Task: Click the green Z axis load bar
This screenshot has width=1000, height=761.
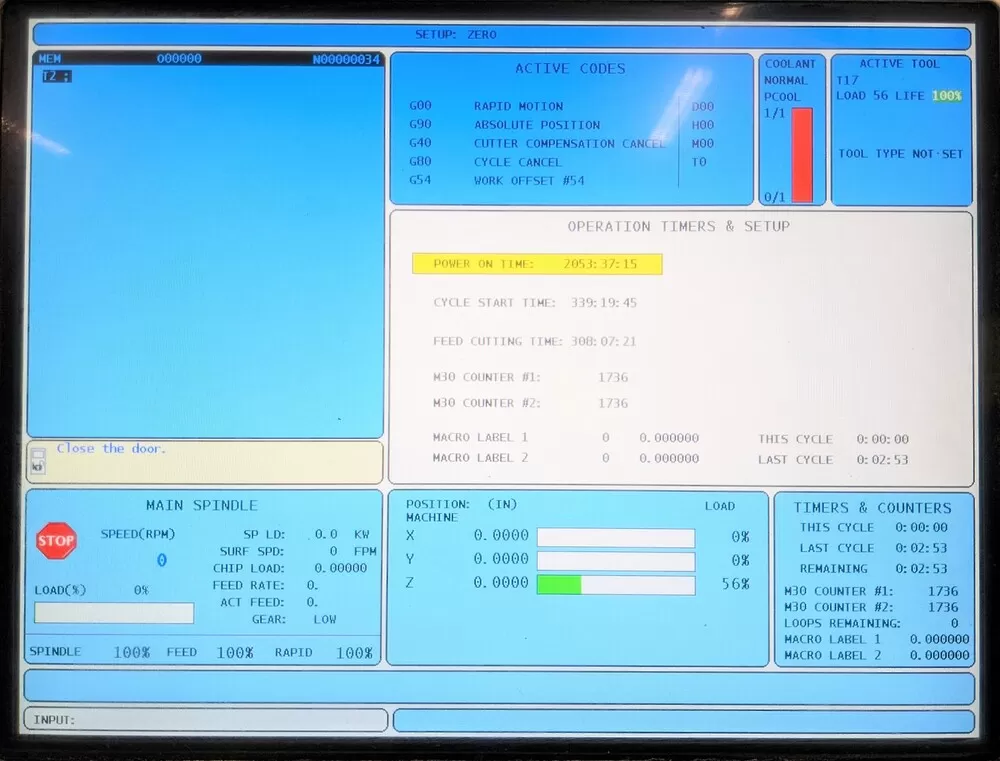Action: pos(559,584)
